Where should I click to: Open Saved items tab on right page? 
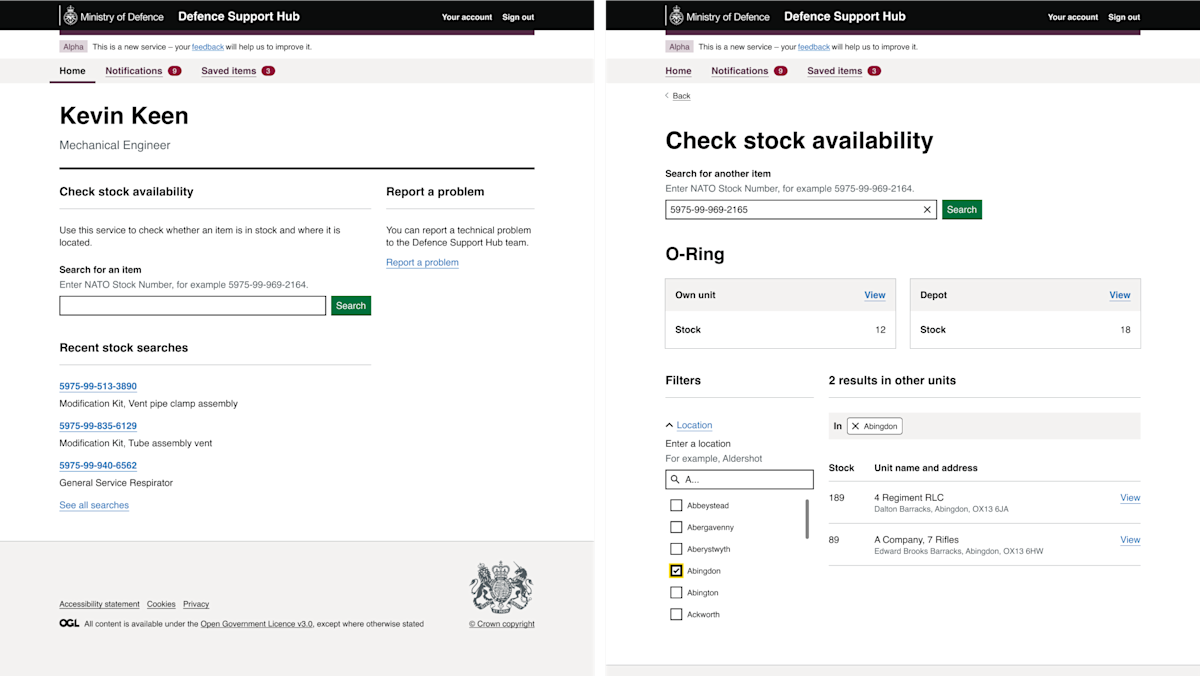(844, 71)
